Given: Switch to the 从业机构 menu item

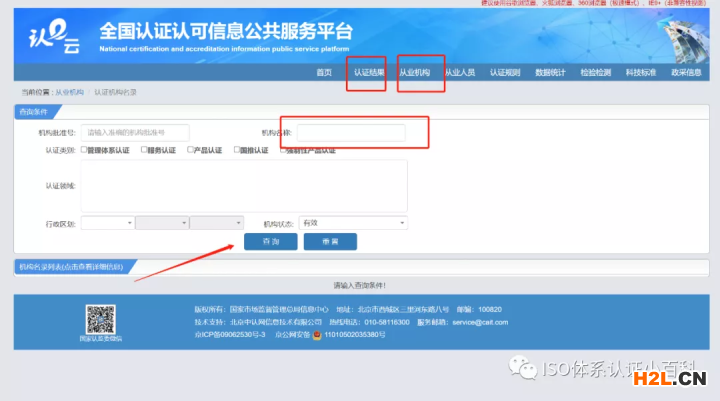Looking at the screenshot, I should pos(414,72).
